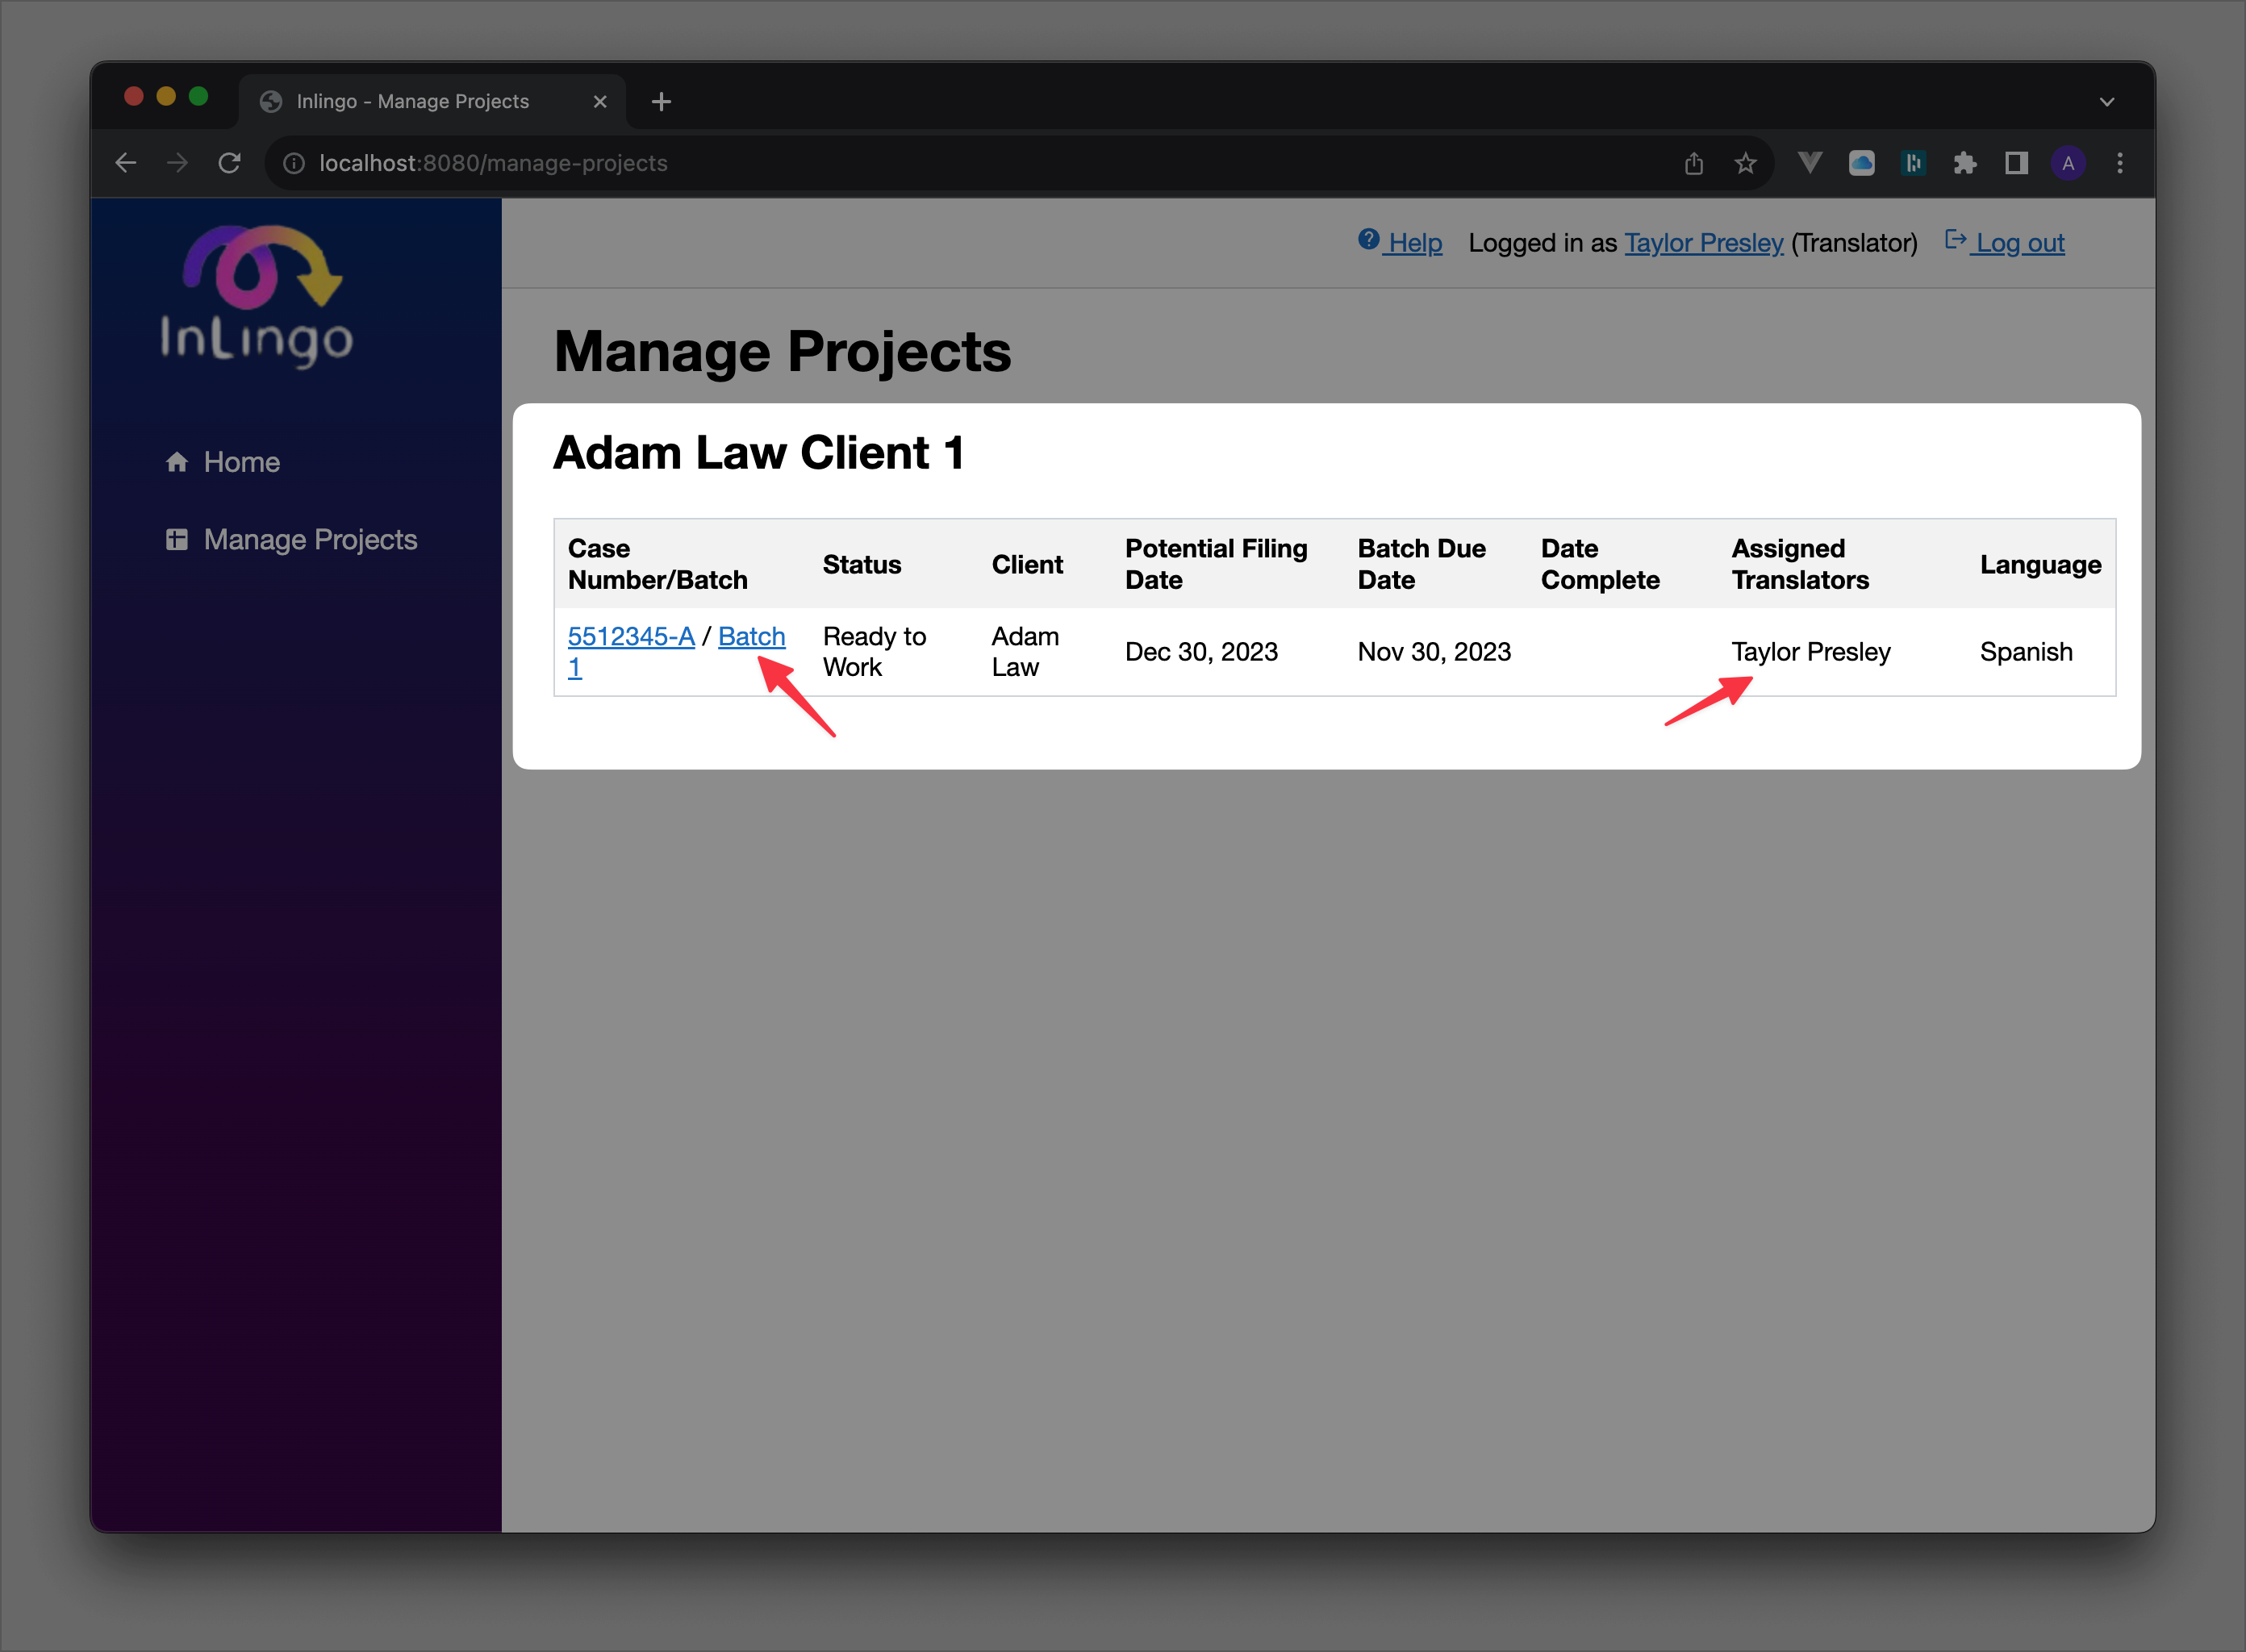Bookmark the page with the star icon
This screenshot has height=1652, width=2246.
click(1745, 162)
